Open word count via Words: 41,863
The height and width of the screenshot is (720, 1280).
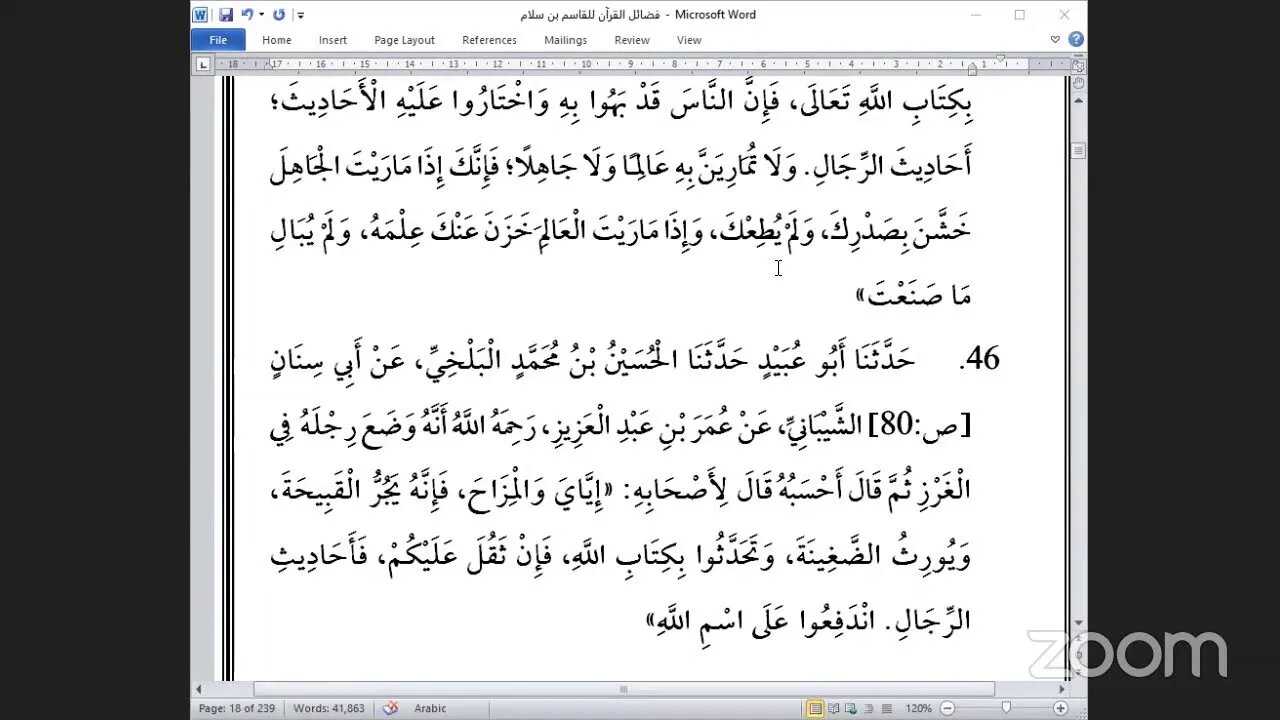pos(328,708)
